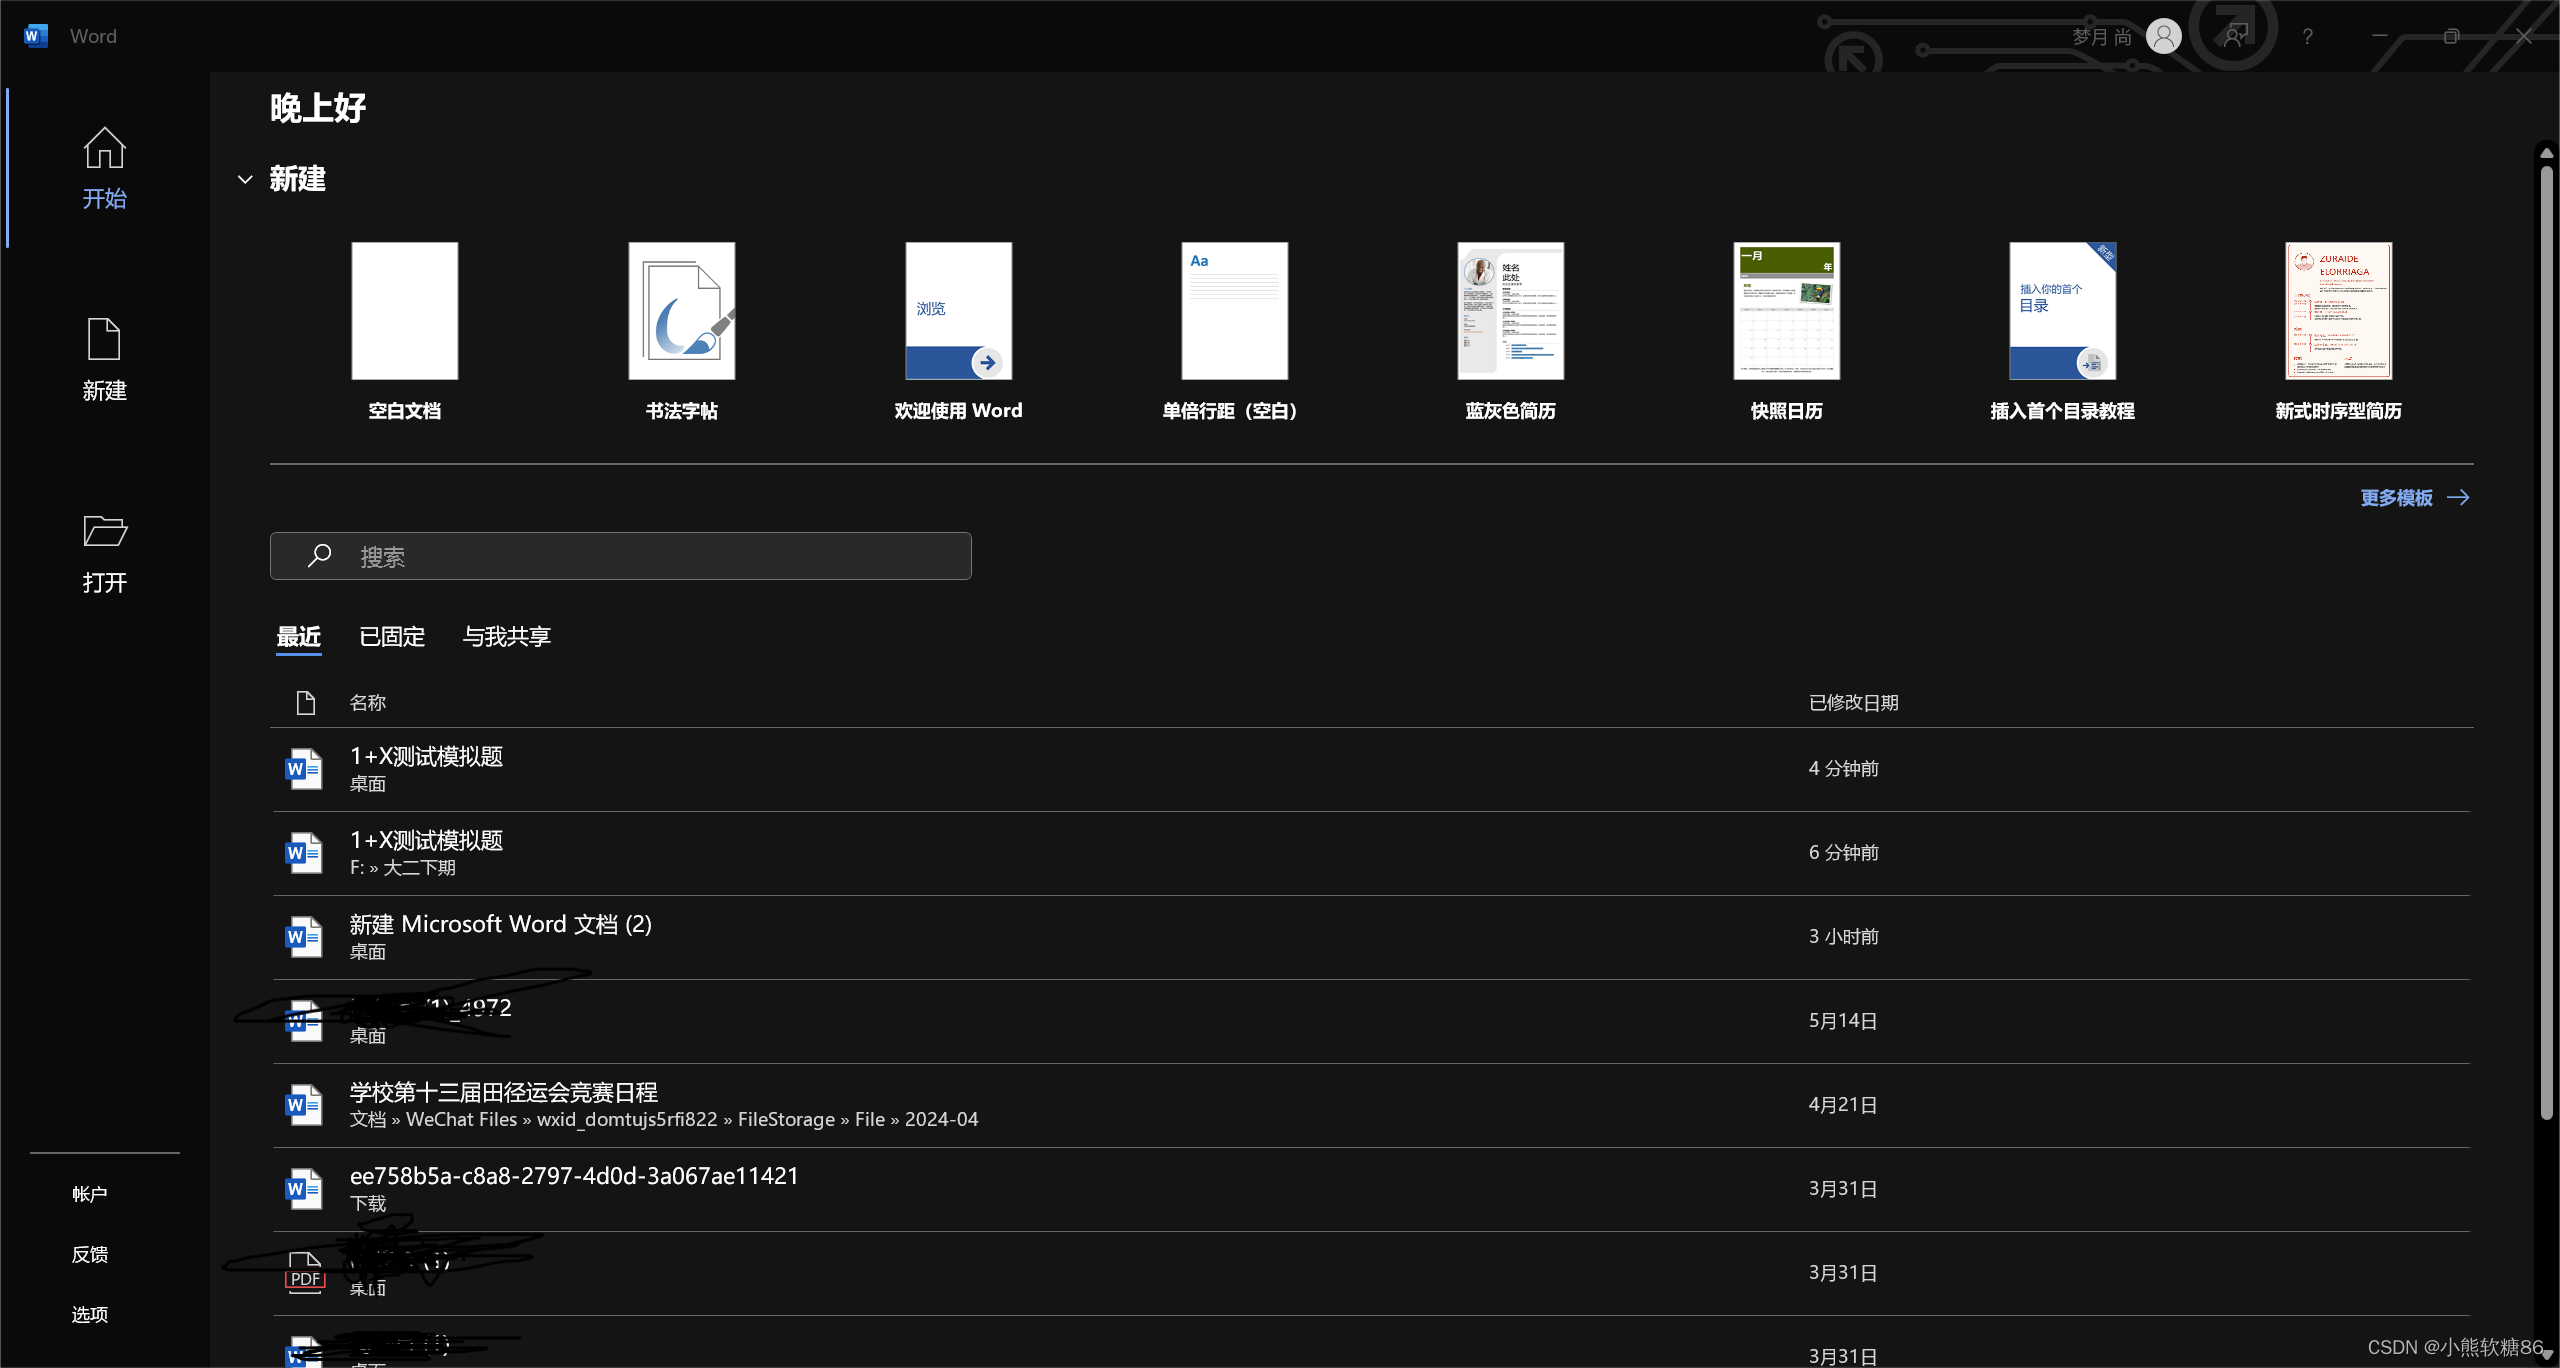Open 选项 in the sidebar
Viewport: 2560px width, 1368px height.
90,1314
